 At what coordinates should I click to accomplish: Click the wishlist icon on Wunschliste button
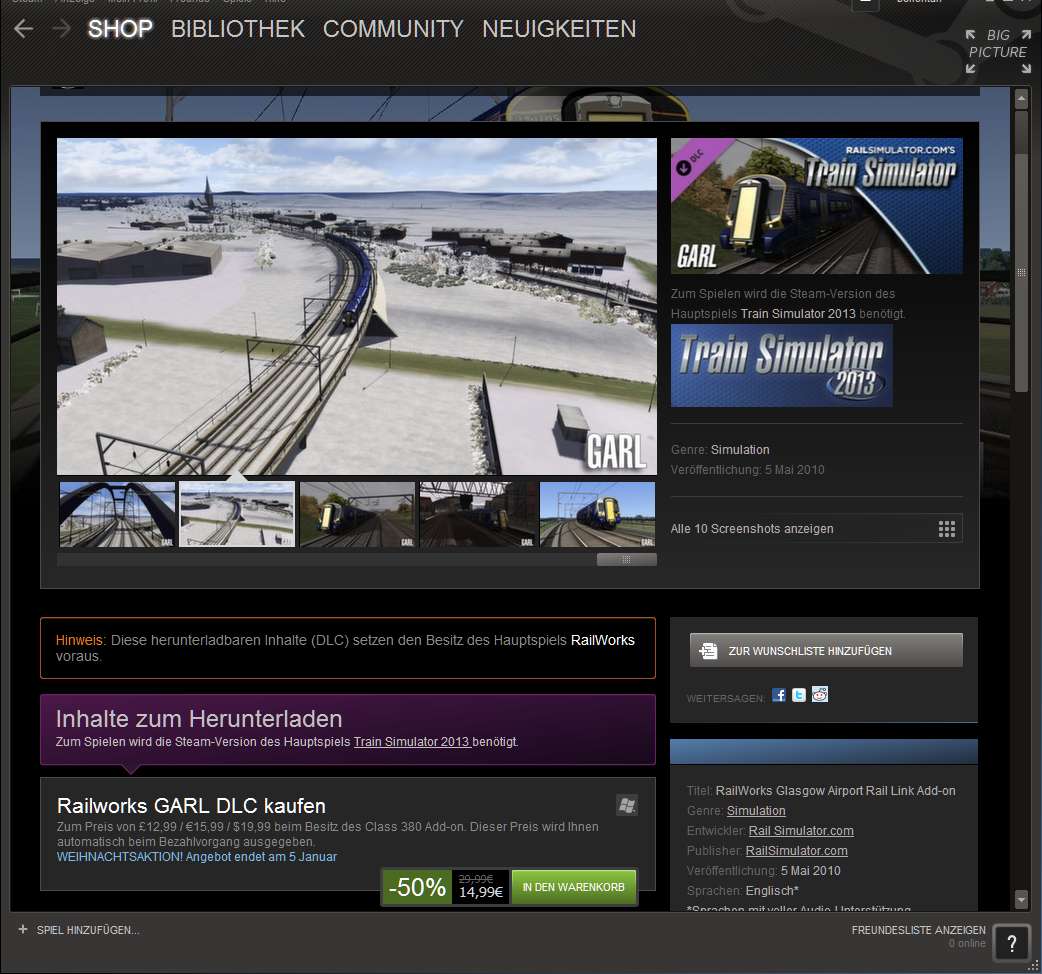tap(708, 650)
